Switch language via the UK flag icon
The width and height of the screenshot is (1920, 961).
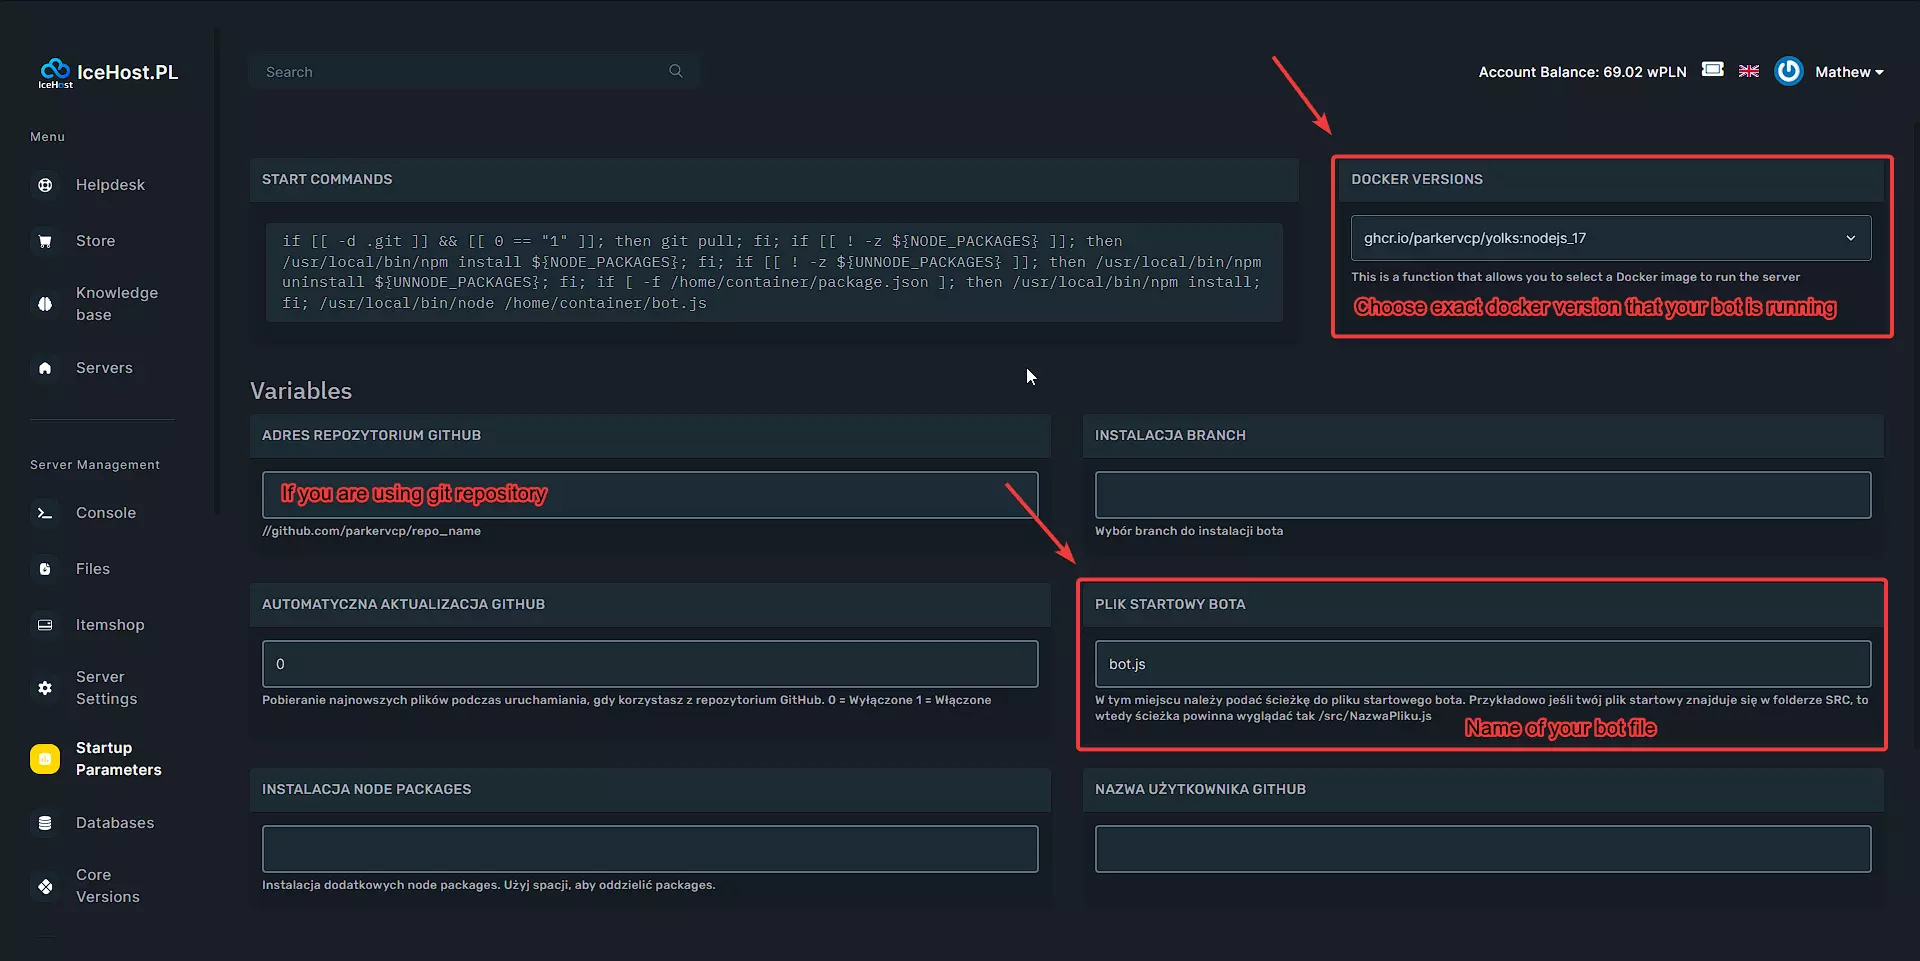(1749, 71)
